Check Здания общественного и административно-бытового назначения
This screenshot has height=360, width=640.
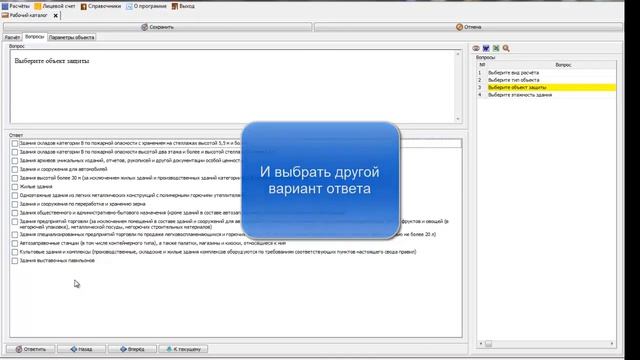(x=15, y=213)
